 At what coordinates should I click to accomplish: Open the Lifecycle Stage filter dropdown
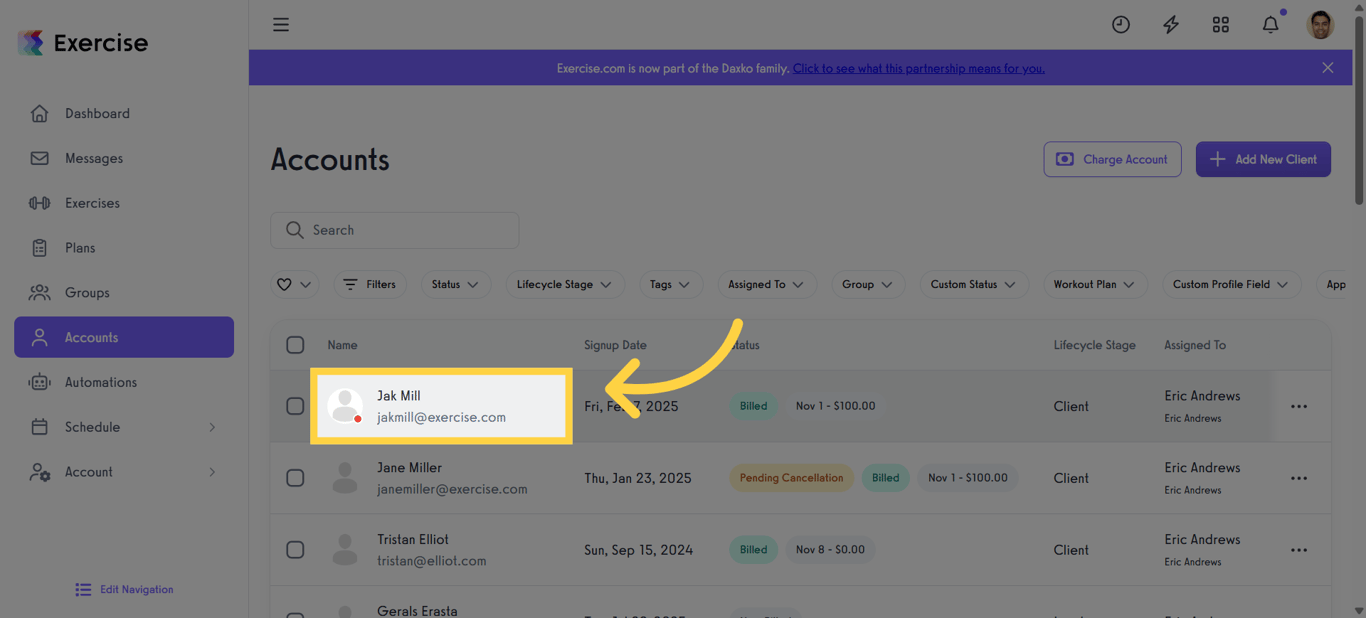pyautogui.click(x=565, y=284)
